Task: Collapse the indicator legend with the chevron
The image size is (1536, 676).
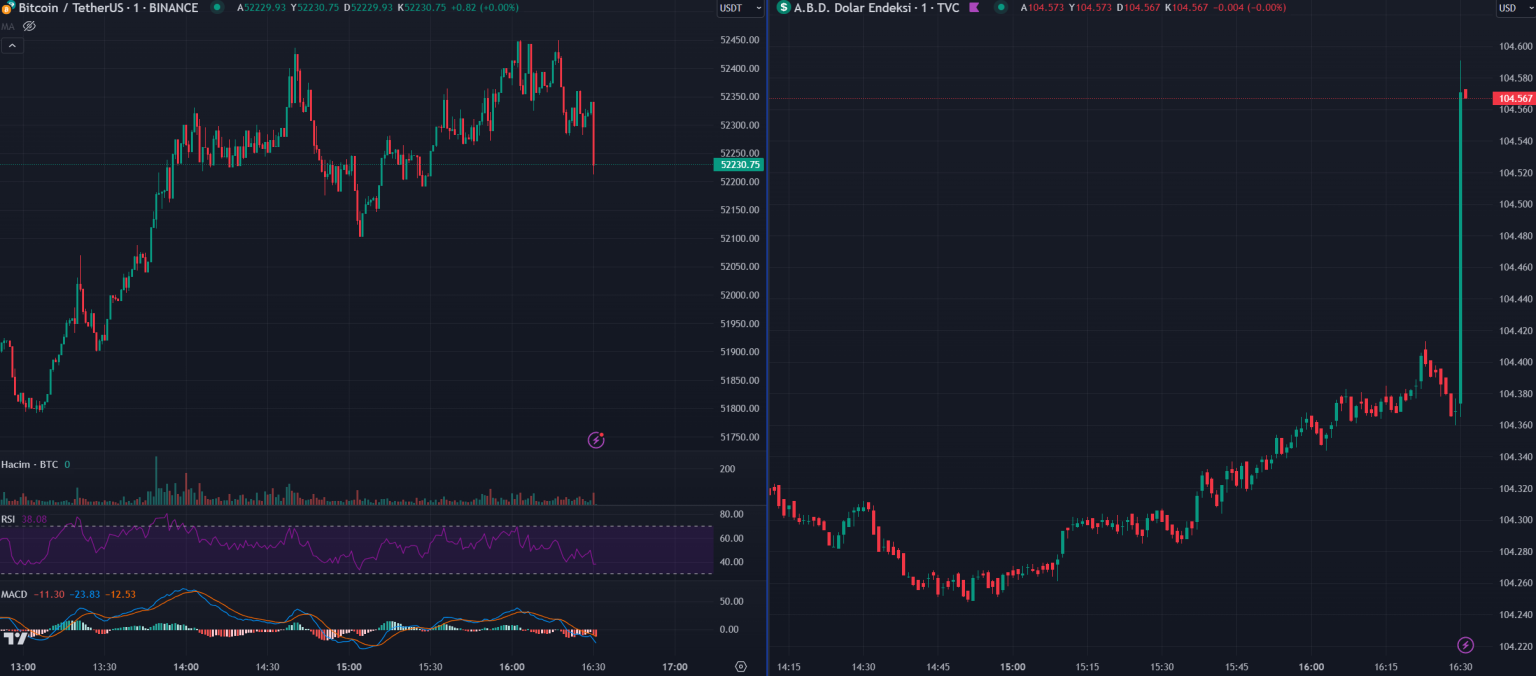Action: click(x=11, y=45)
